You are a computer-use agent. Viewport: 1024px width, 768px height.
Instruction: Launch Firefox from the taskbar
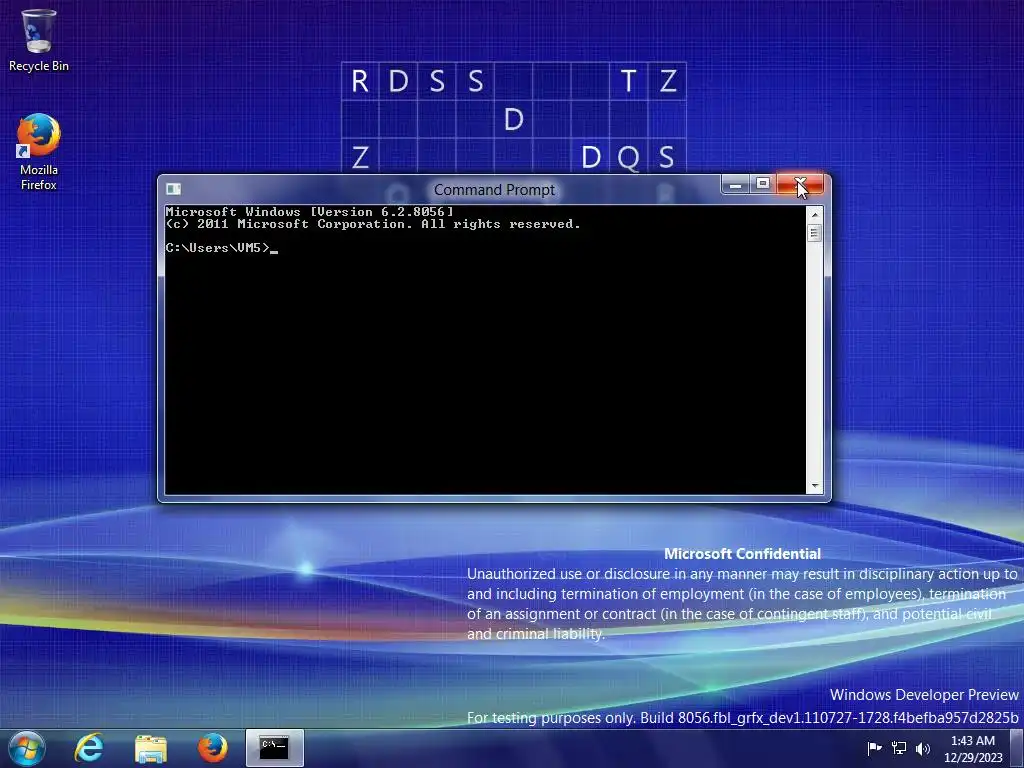pyautogui.click(x=212, y=748)
